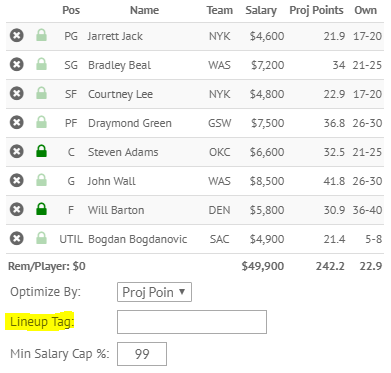Sort by the Proj Points column header
The height and width of the screenshot is (373, 391).
coord(316,10)
